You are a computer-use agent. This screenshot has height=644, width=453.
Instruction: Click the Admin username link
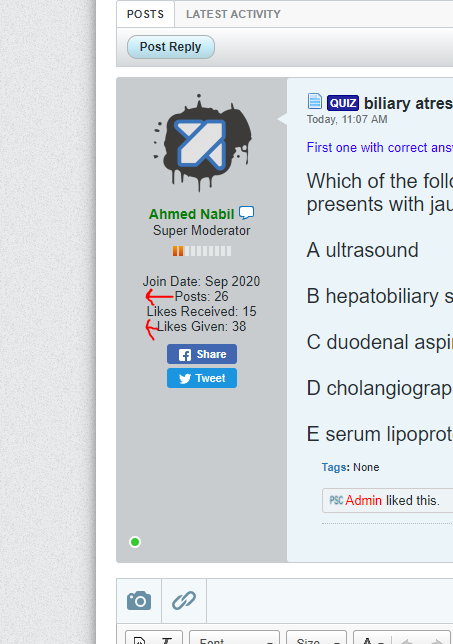tap(363, 500)
